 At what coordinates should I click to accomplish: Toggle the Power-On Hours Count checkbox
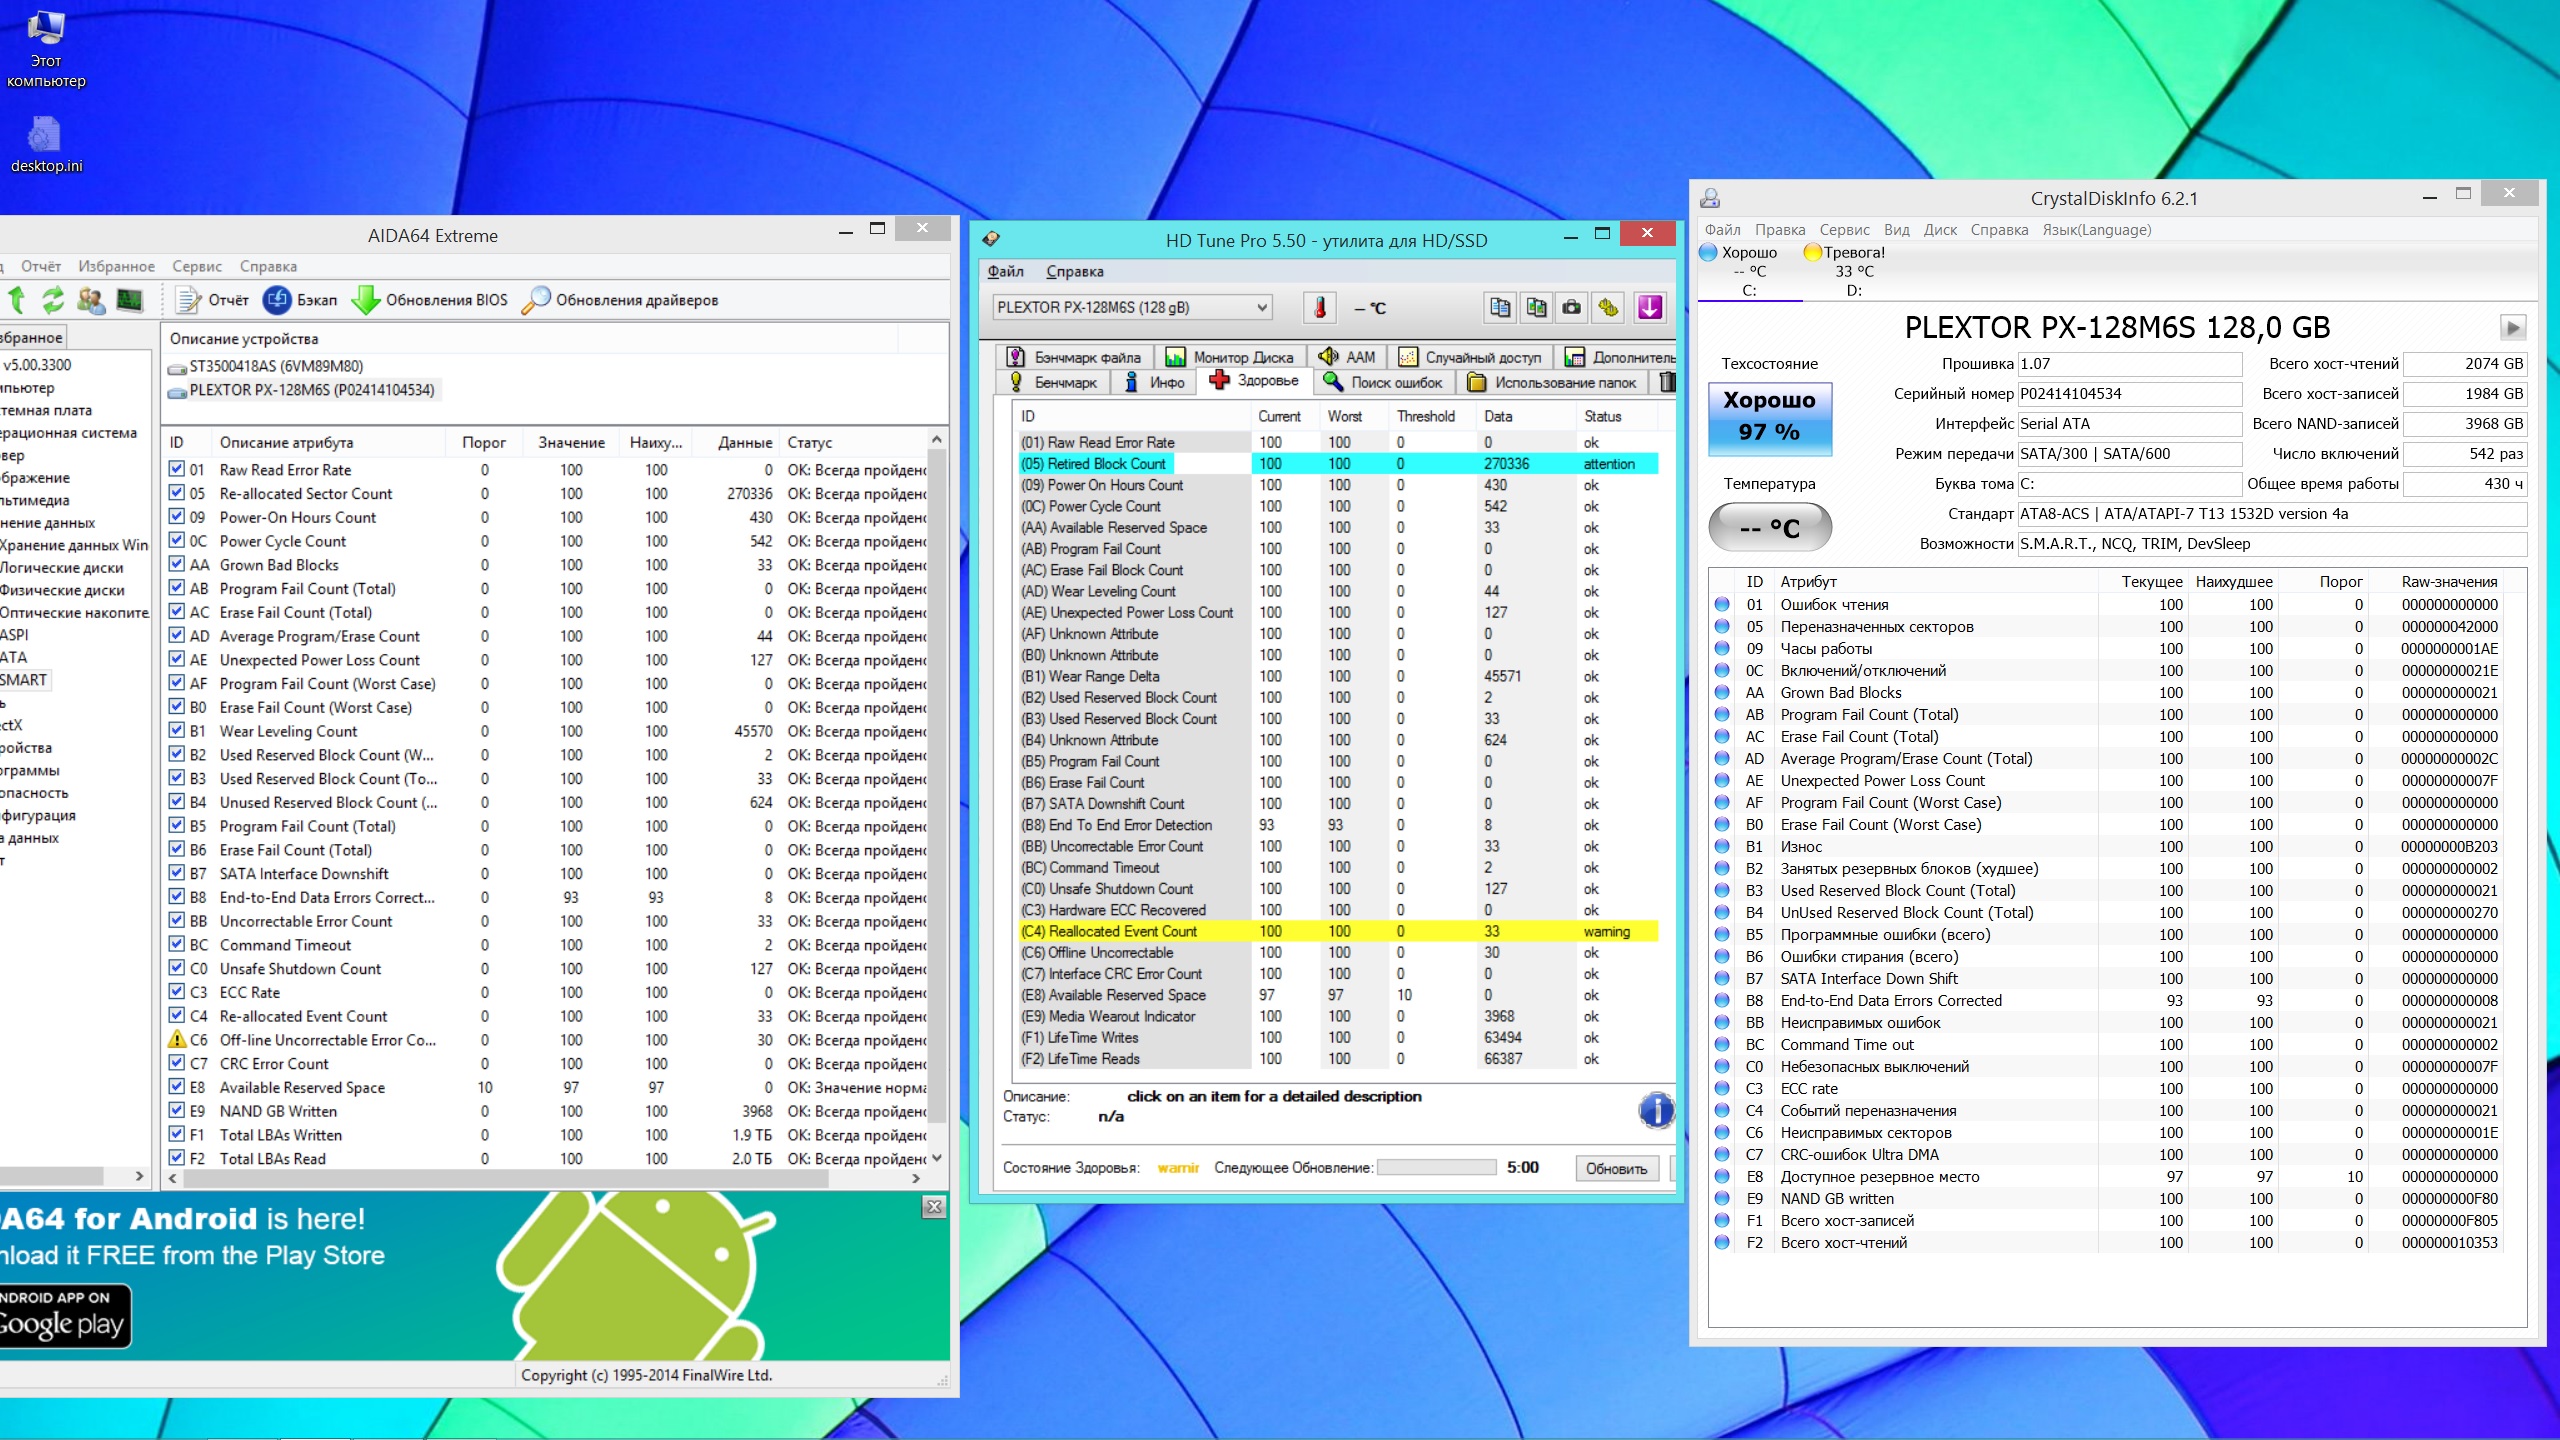click(x=177, y=517)
